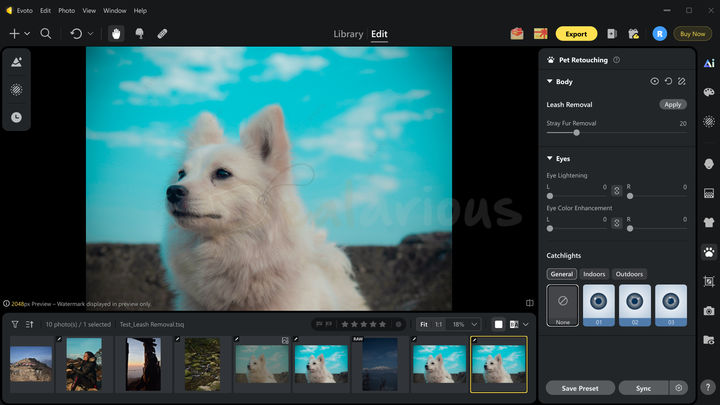720x405 pixels.
Task: Open the camera panel on the right sidebar
Action: click(x=709, y=311)
